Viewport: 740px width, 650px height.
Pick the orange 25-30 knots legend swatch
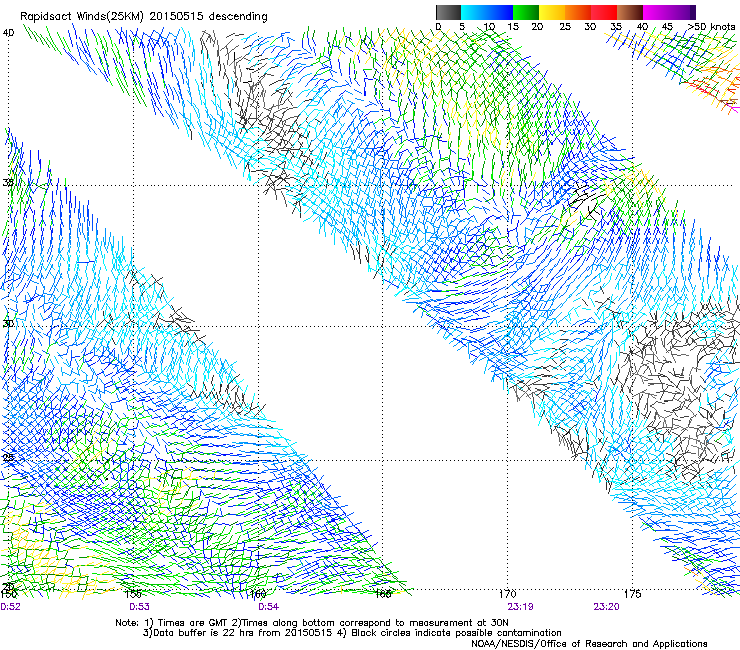coord(578,12)
